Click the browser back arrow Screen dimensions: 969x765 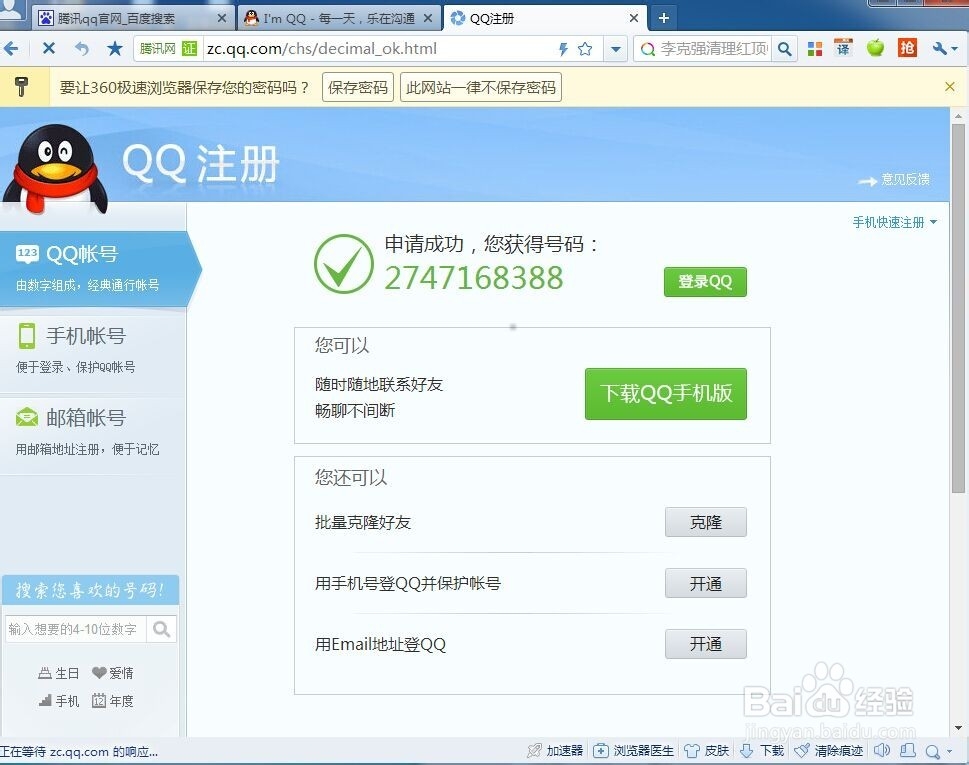[11, 48]
